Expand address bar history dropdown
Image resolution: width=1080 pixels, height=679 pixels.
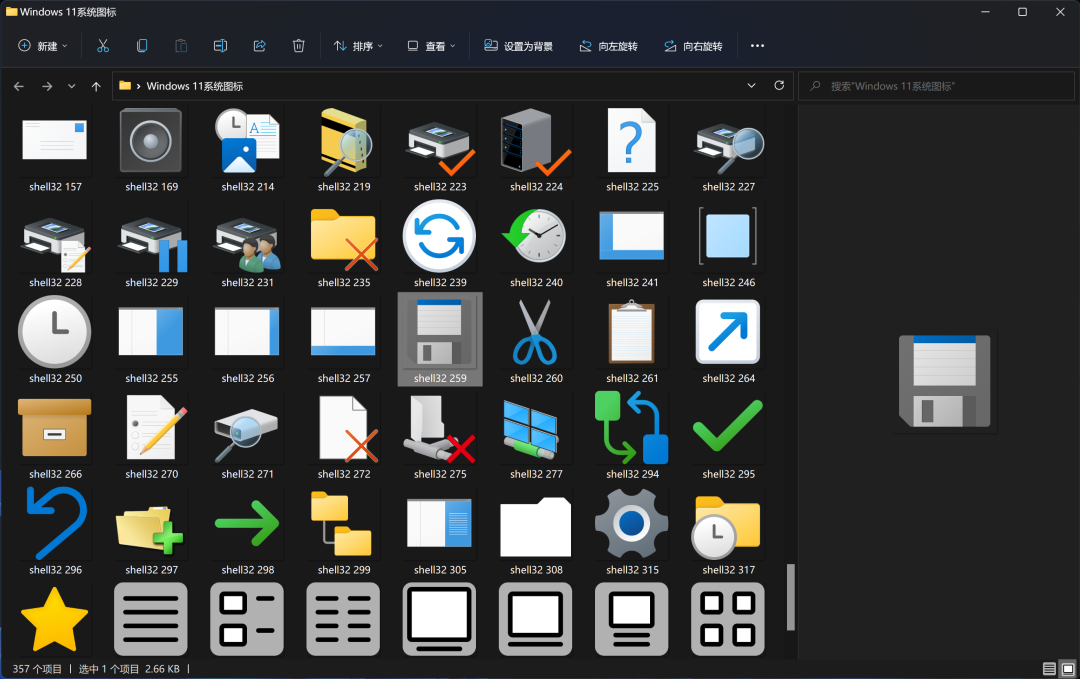click(751, 85)
